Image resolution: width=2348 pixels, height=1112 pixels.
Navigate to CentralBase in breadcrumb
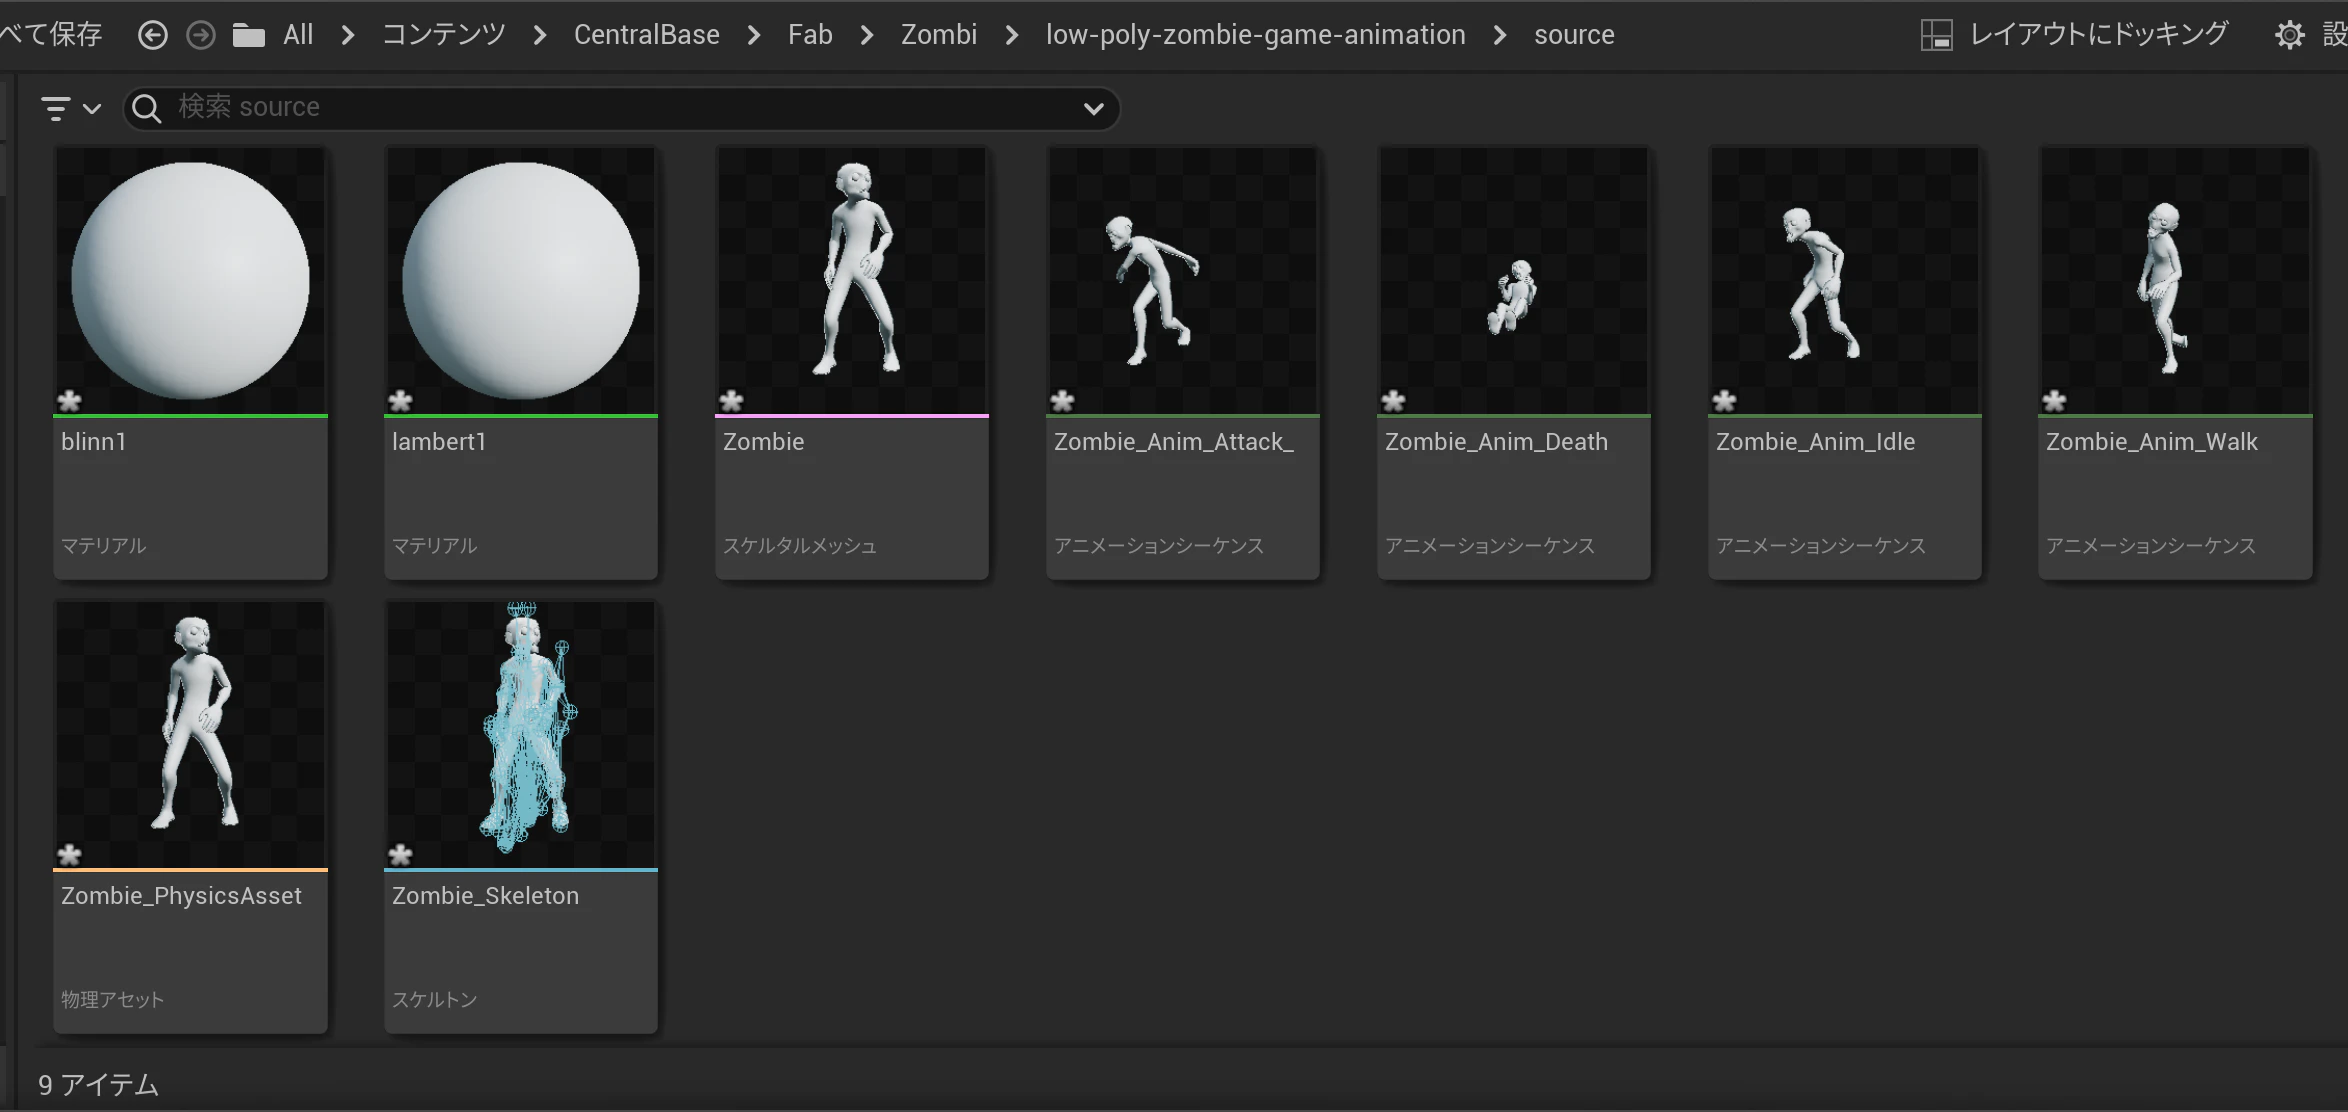pyautogui.click(x=647, y=35)
